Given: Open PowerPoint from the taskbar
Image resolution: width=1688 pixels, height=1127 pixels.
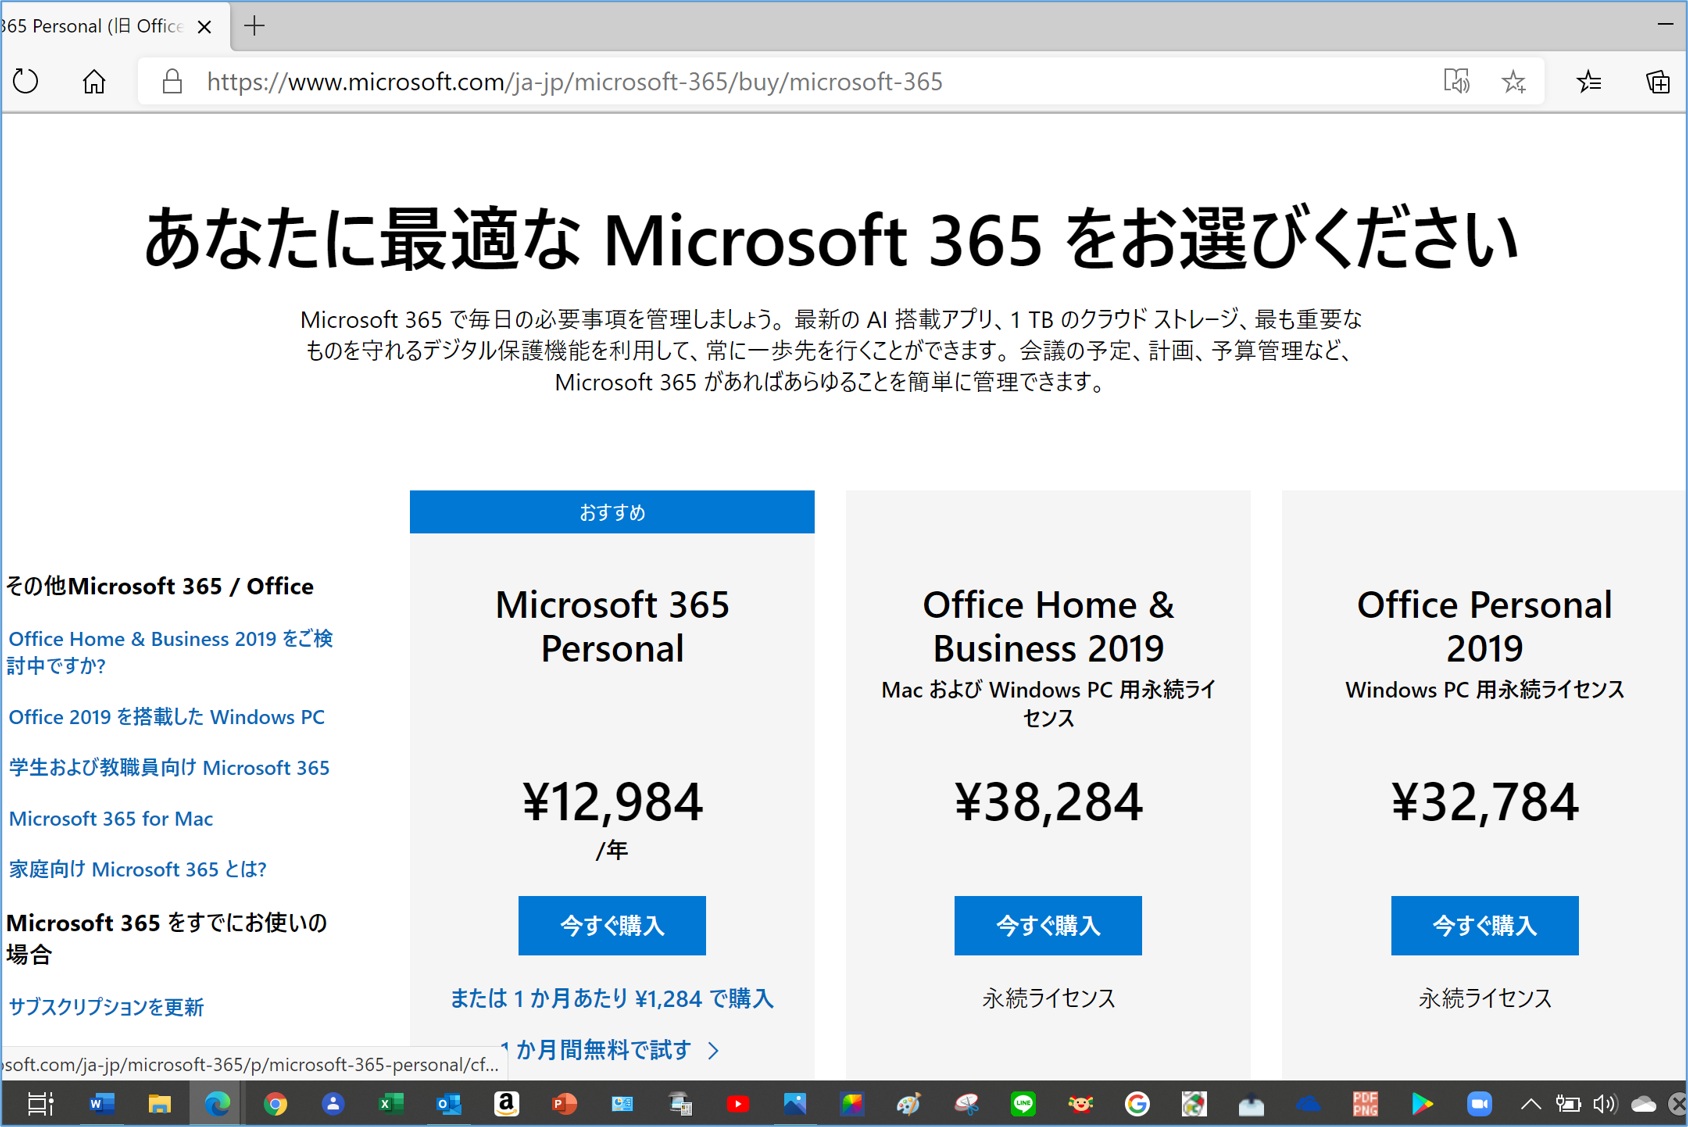Looking at the screenshot, I should pos(565,1104).
